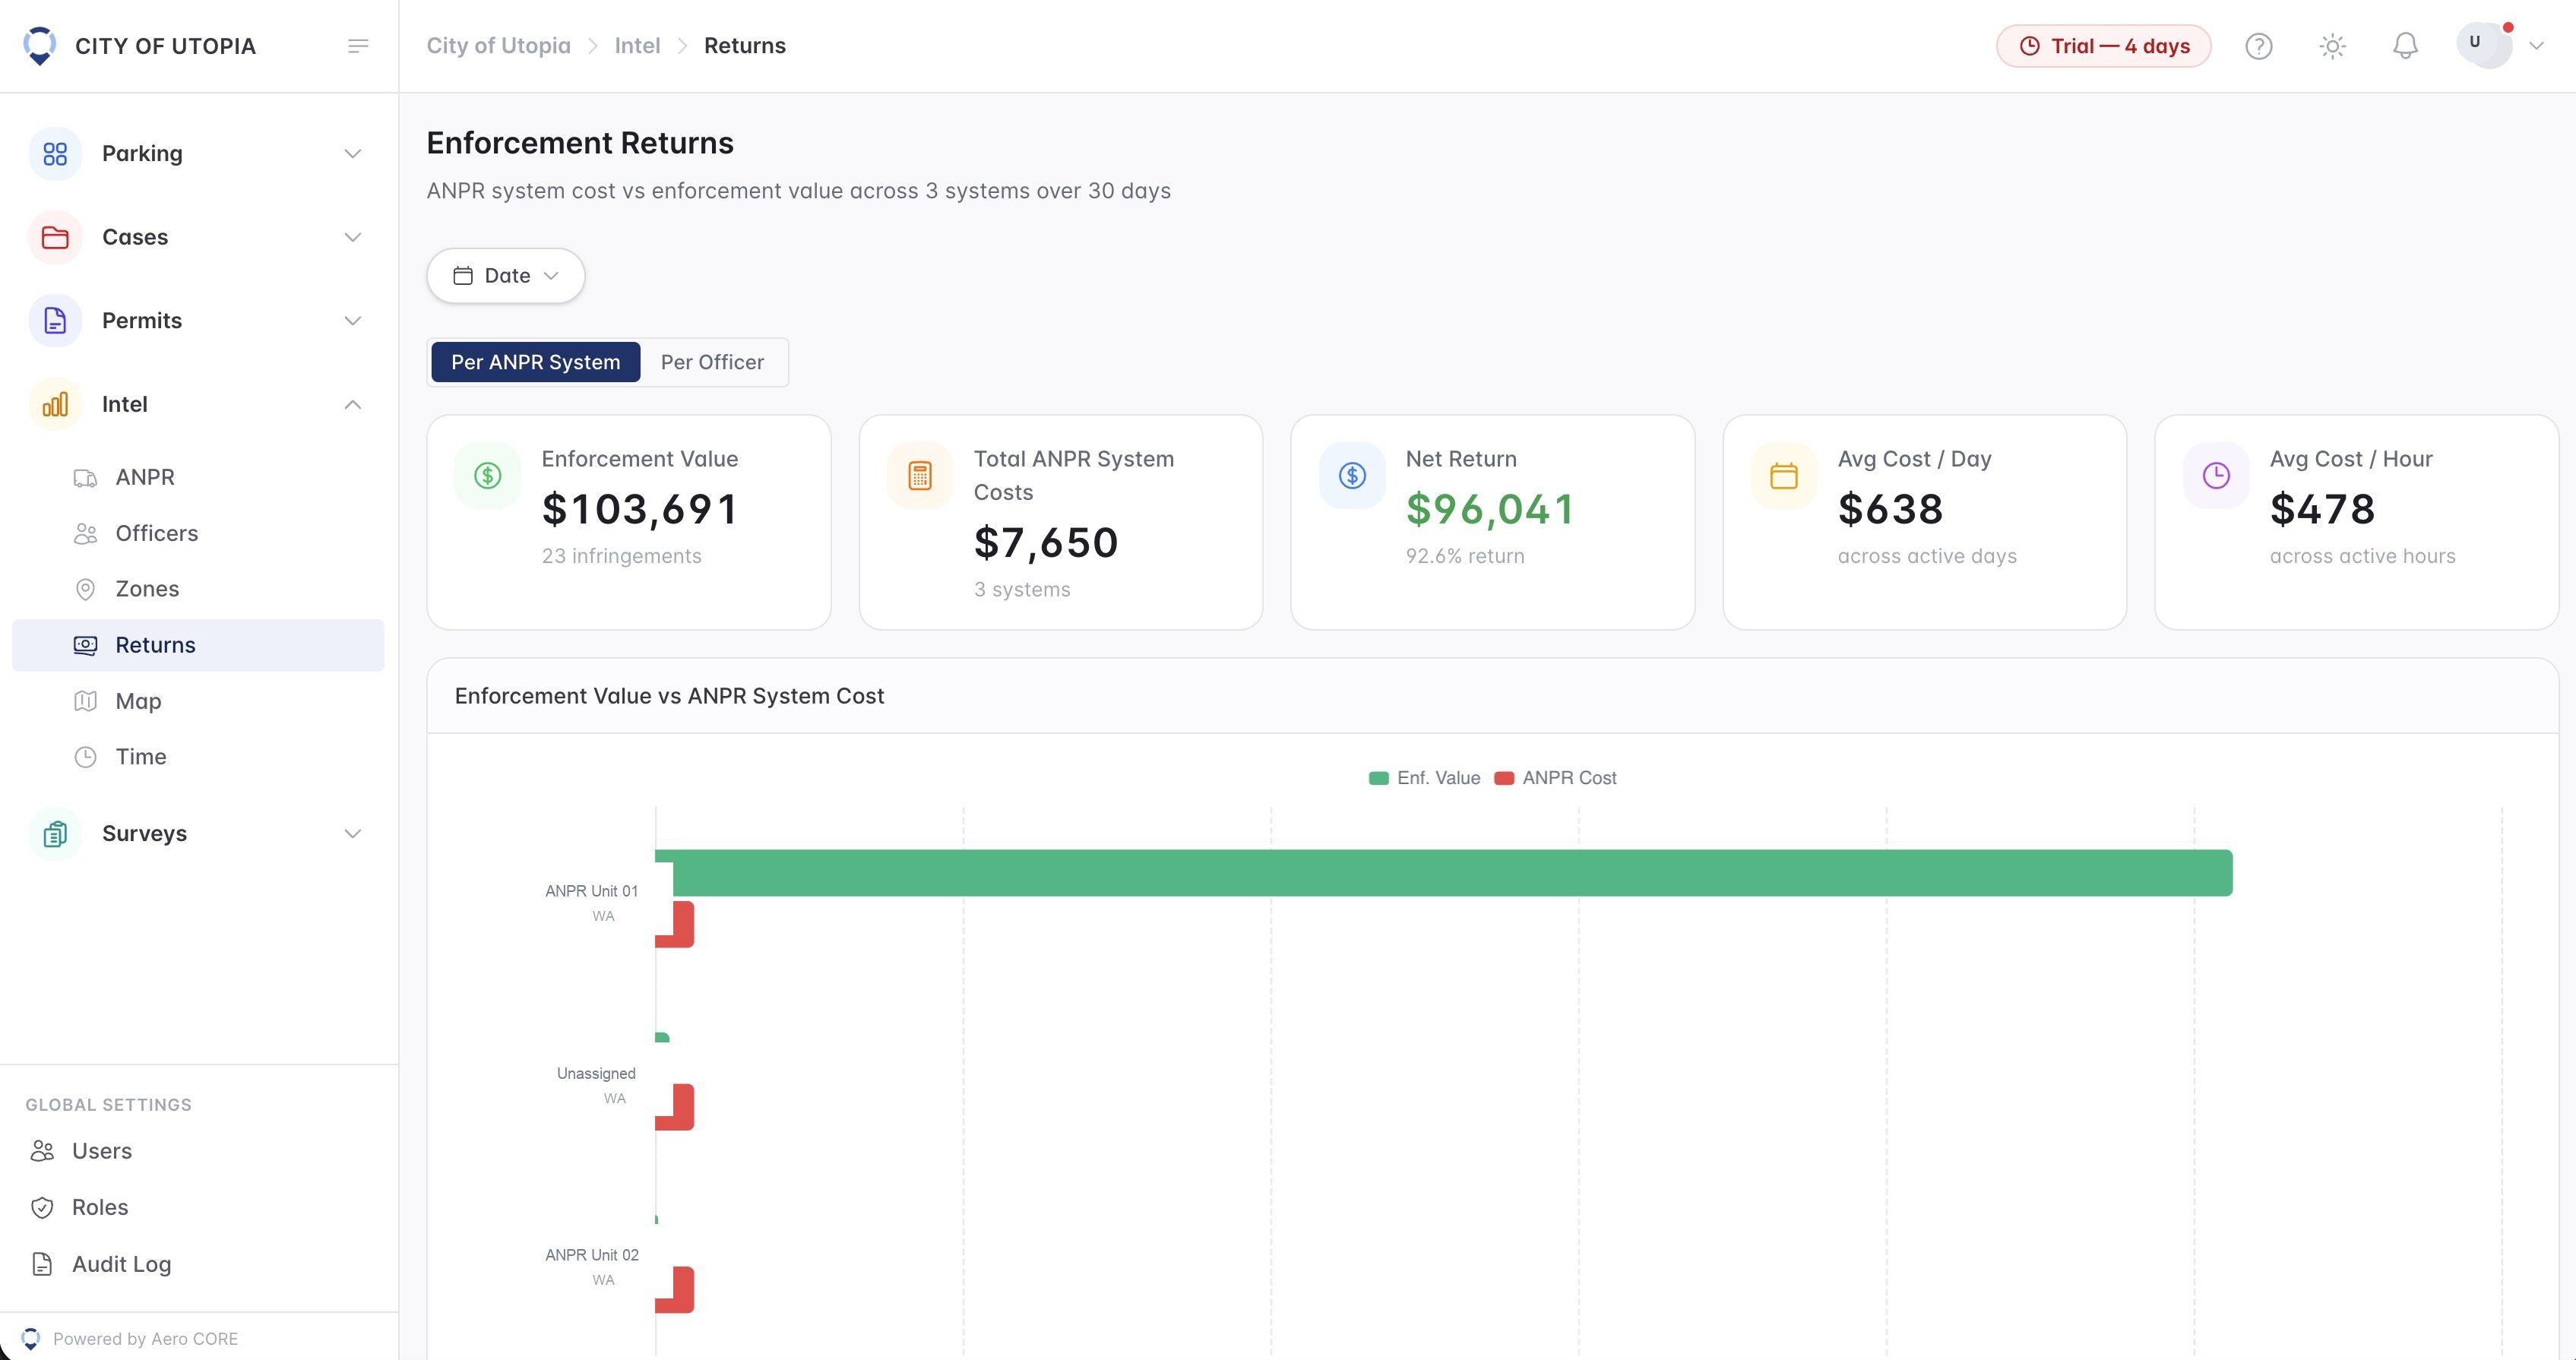Click the ANPR Unit 01 green bar
The width and height of the screenshot is (2576, 1360).
[1443, 873]
